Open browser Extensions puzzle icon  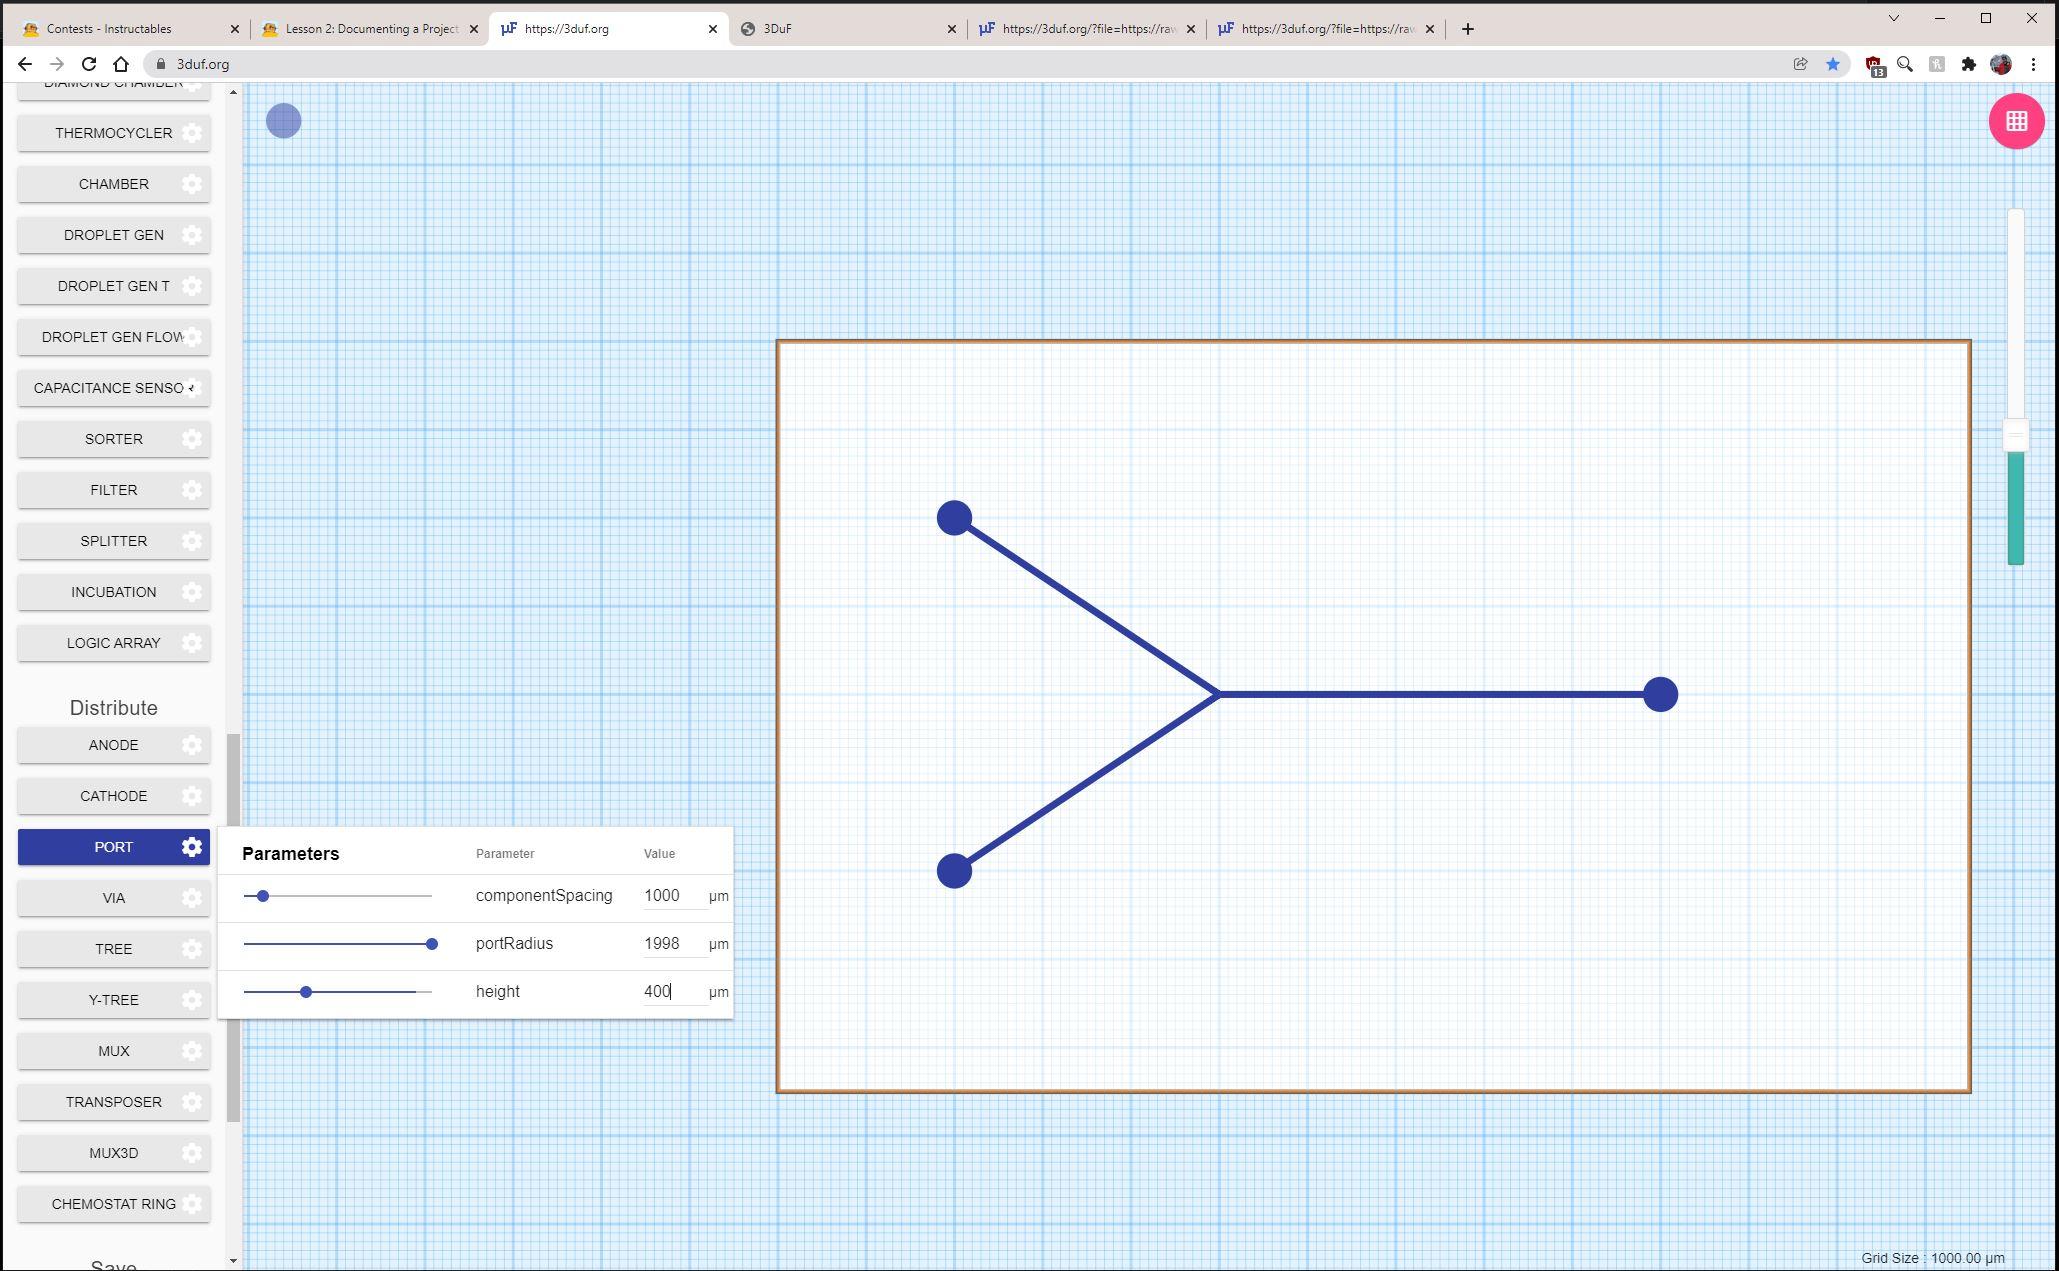(1968, 64)
